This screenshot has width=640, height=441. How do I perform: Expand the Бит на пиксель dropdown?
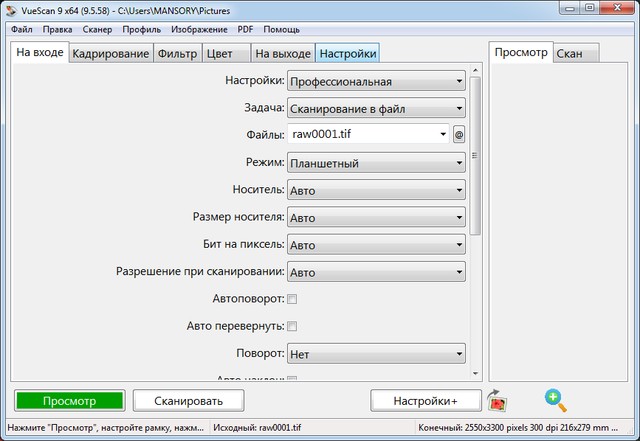(x=376, y=245)
